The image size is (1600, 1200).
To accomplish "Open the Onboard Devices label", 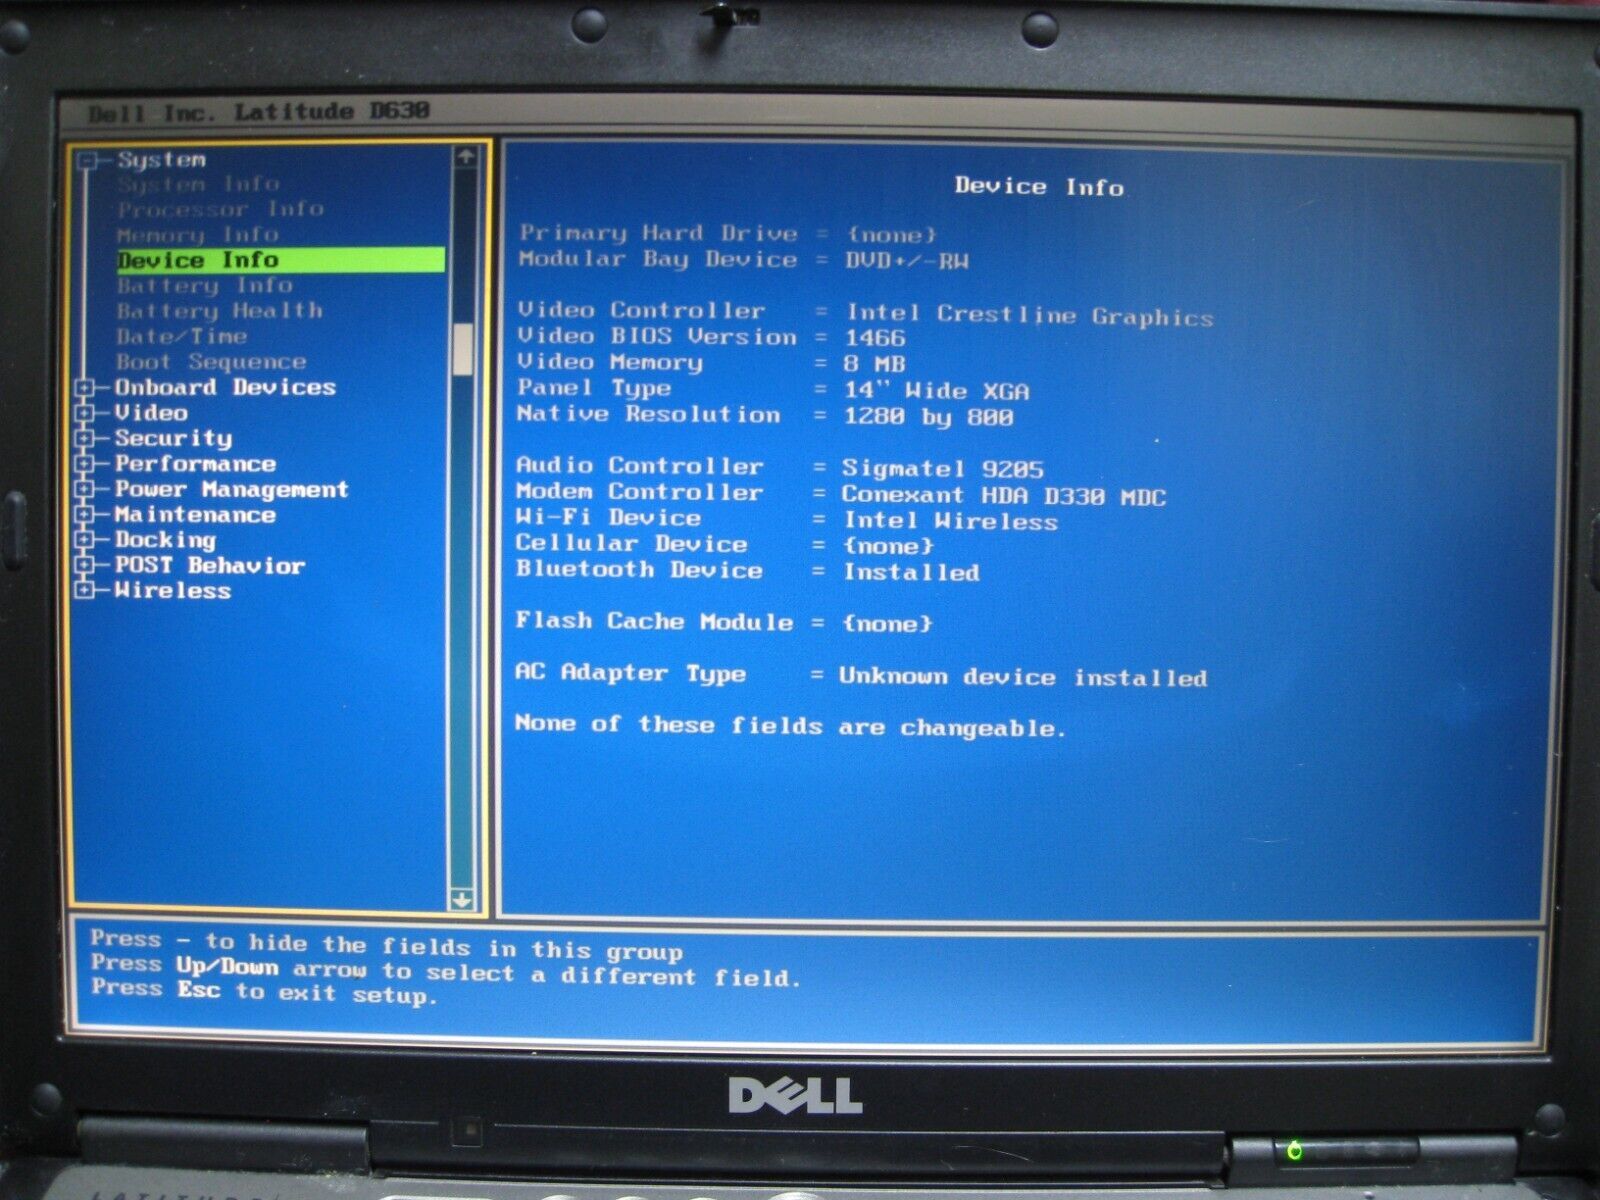I will 225,387.
